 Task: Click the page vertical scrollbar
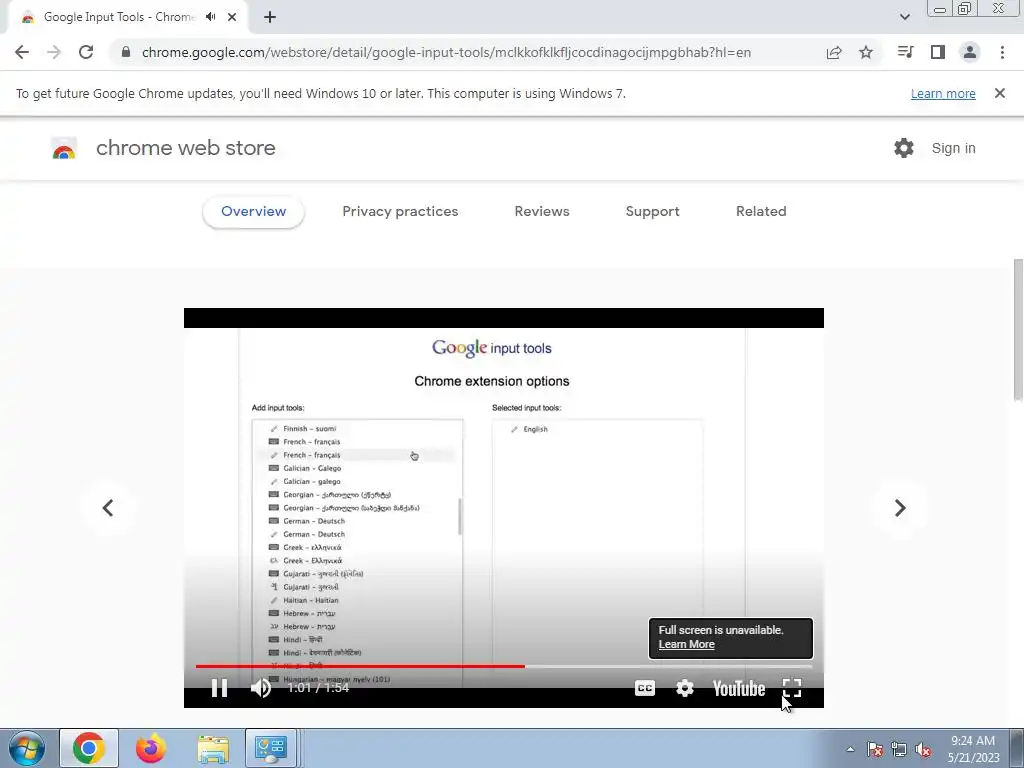point(1018,330)
